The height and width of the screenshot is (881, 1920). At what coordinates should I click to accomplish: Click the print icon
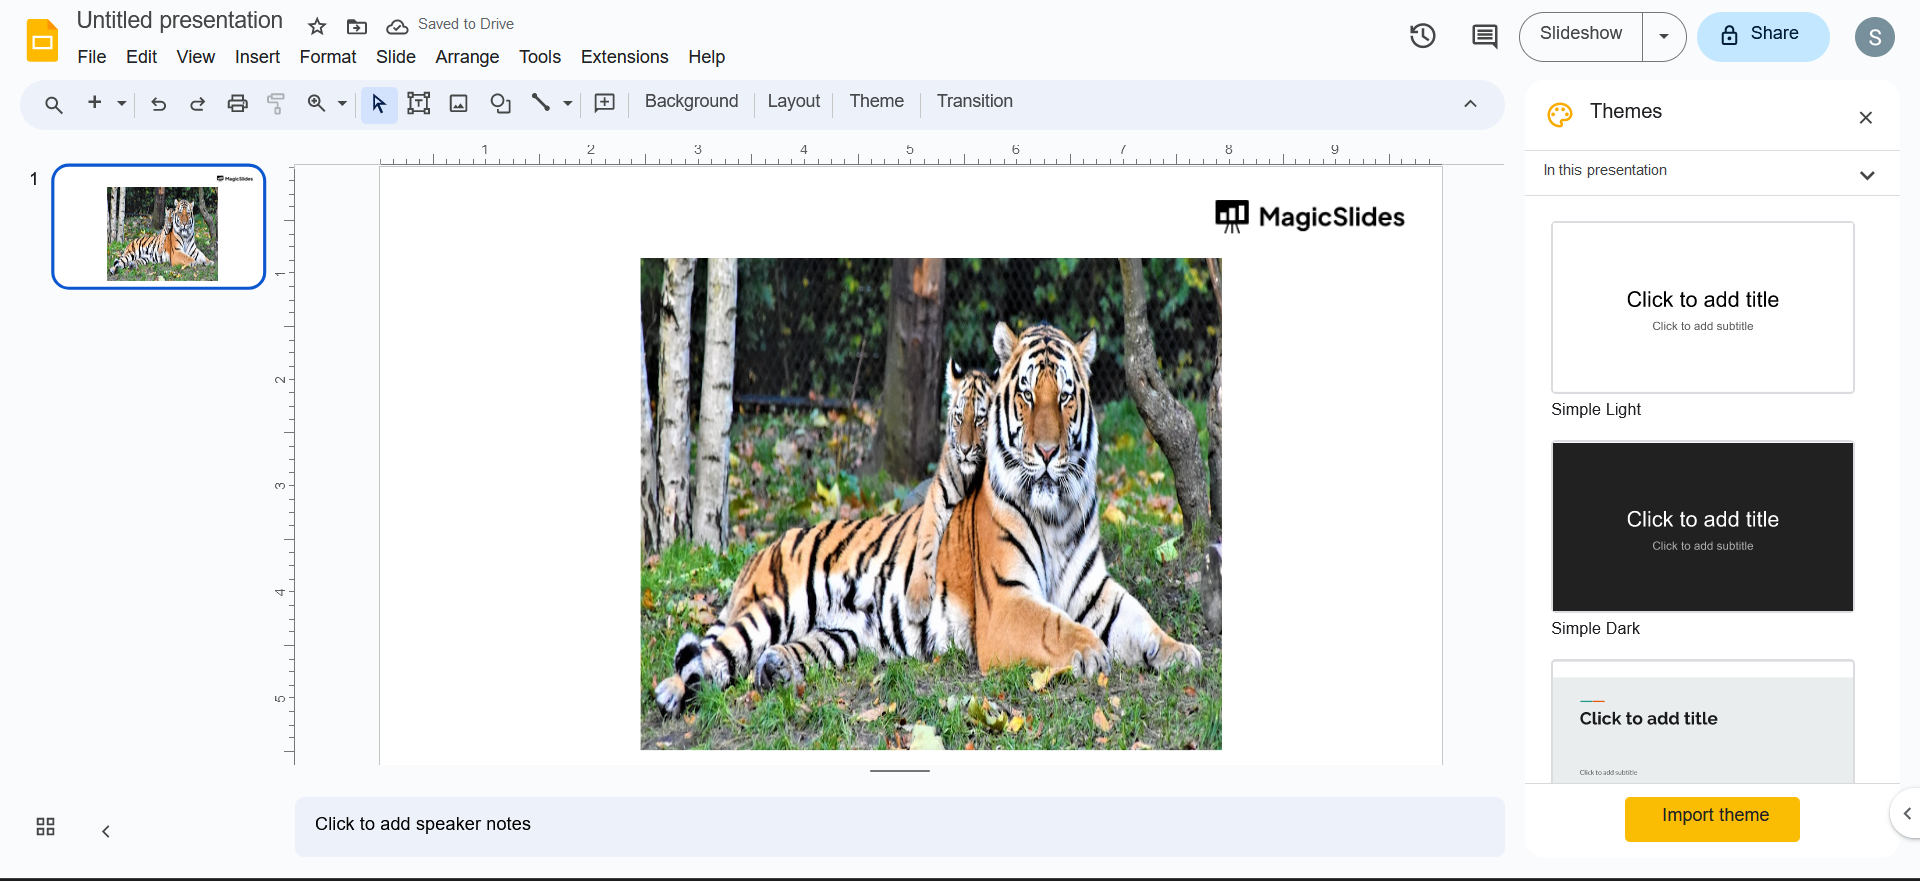(237, 103)
